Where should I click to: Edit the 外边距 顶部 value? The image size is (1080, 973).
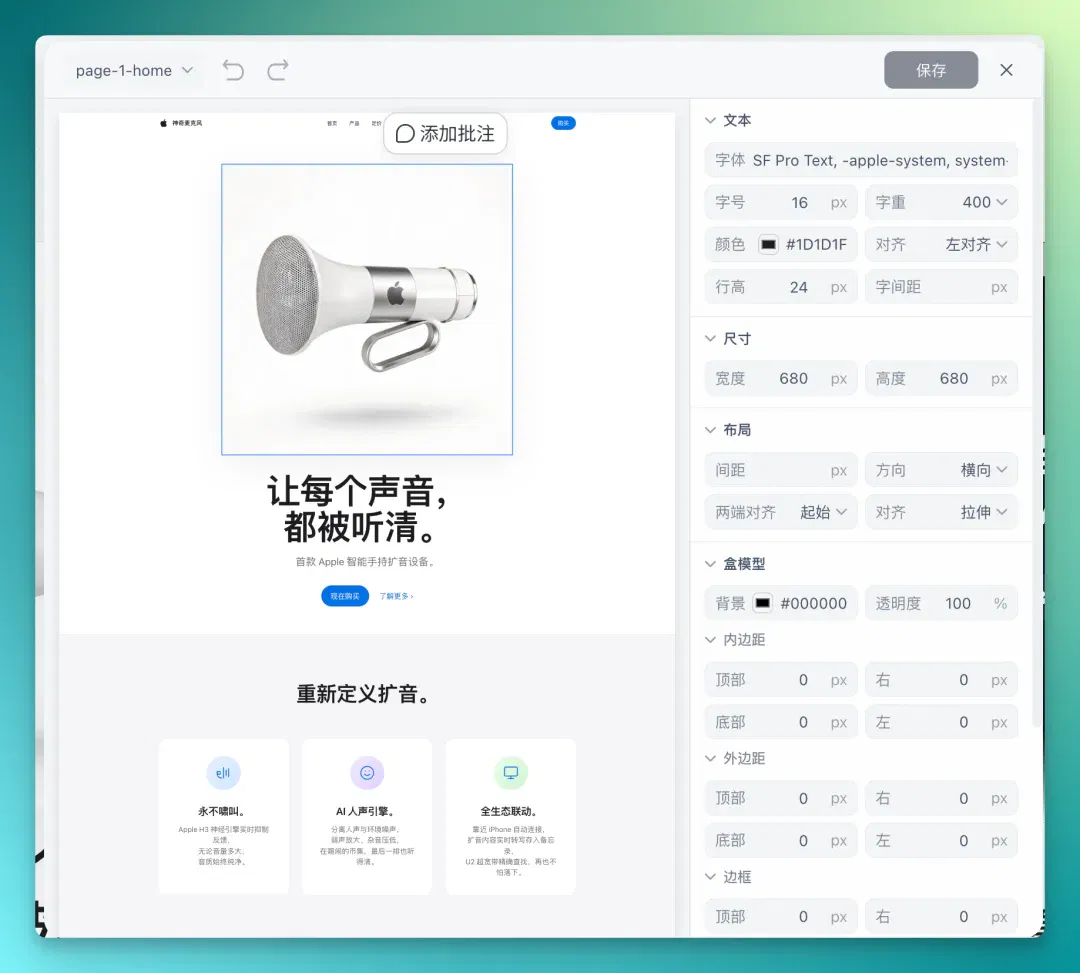coord(781,799)
